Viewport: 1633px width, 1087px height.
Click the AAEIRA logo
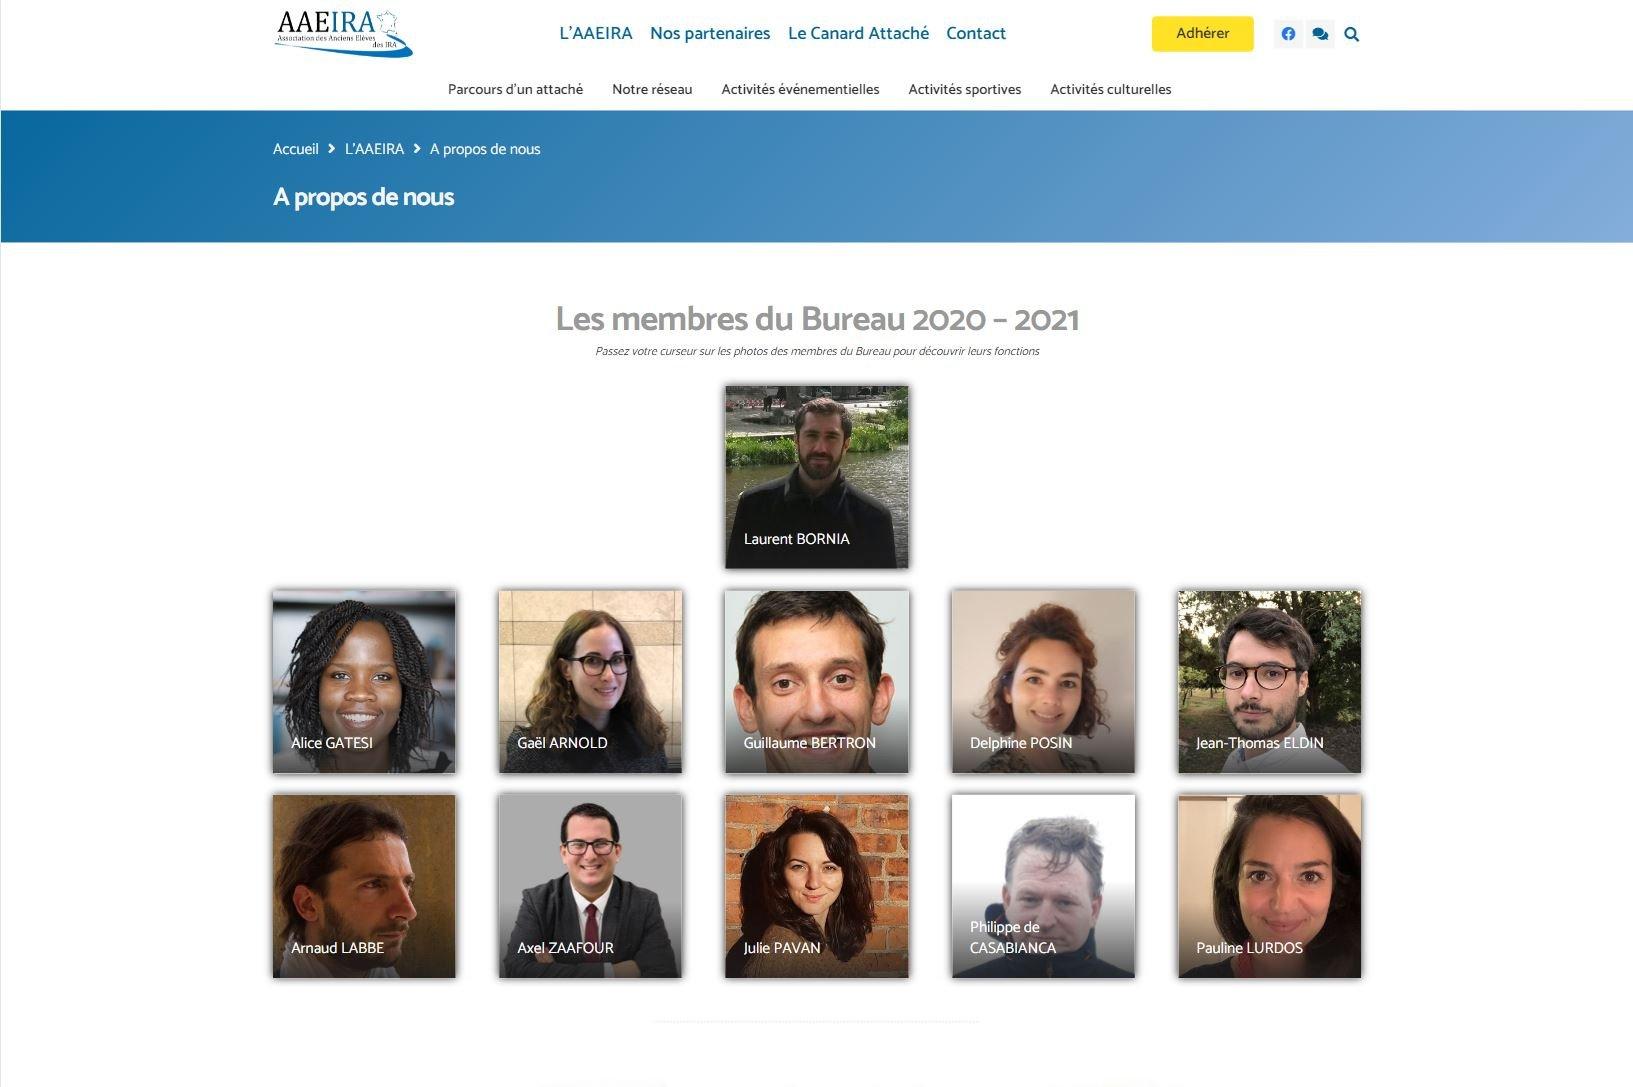(x=343, y=33)
